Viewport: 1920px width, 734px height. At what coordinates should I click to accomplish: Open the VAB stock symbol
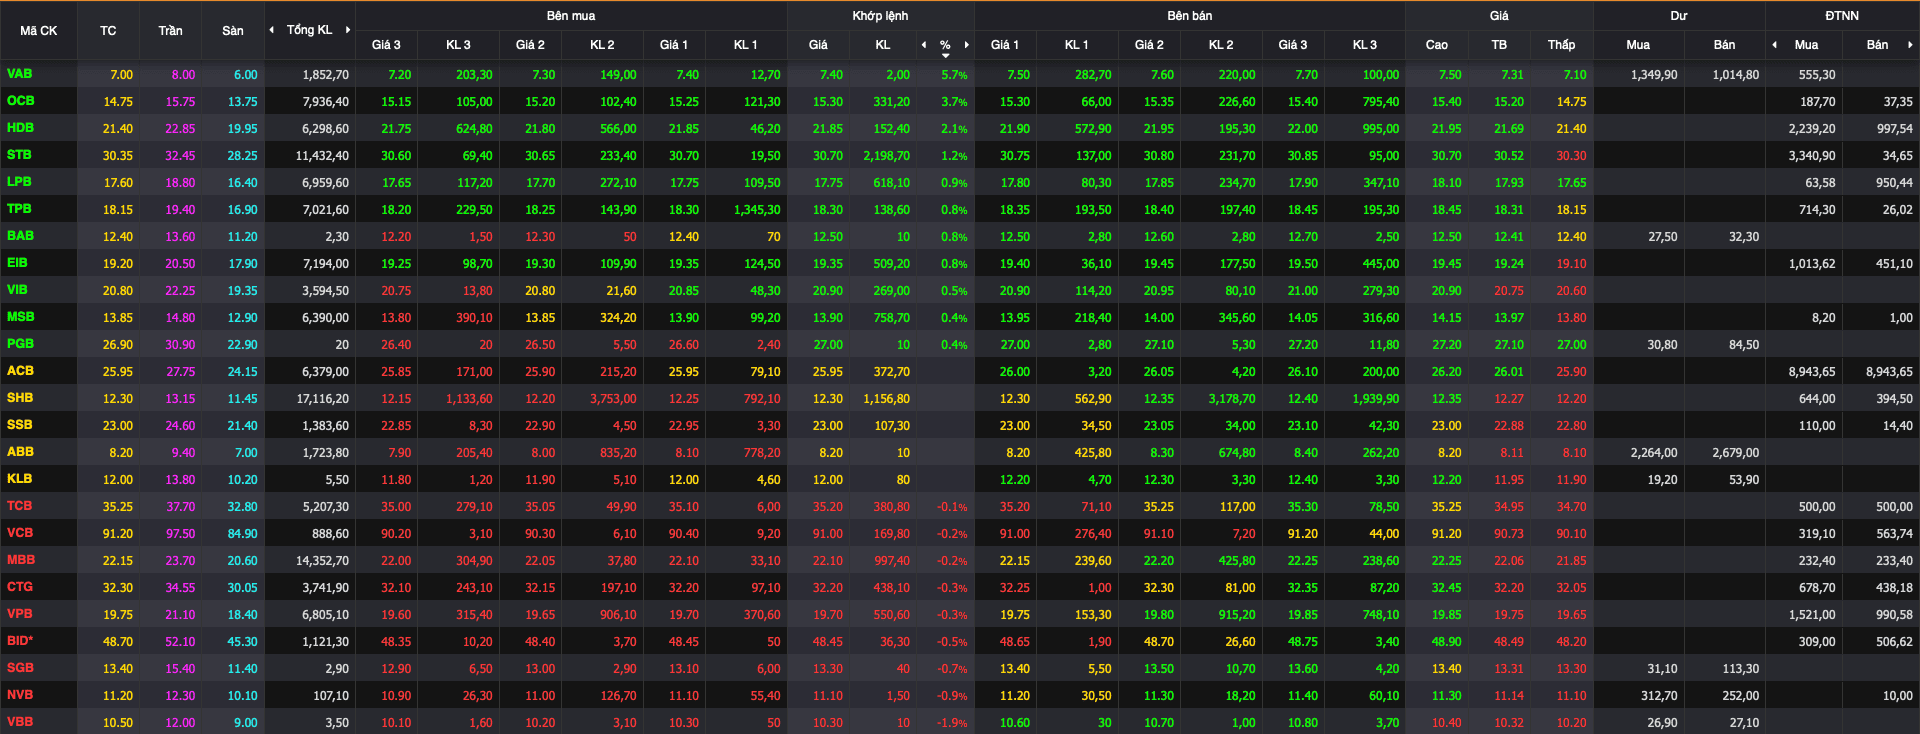coord(19,74)
